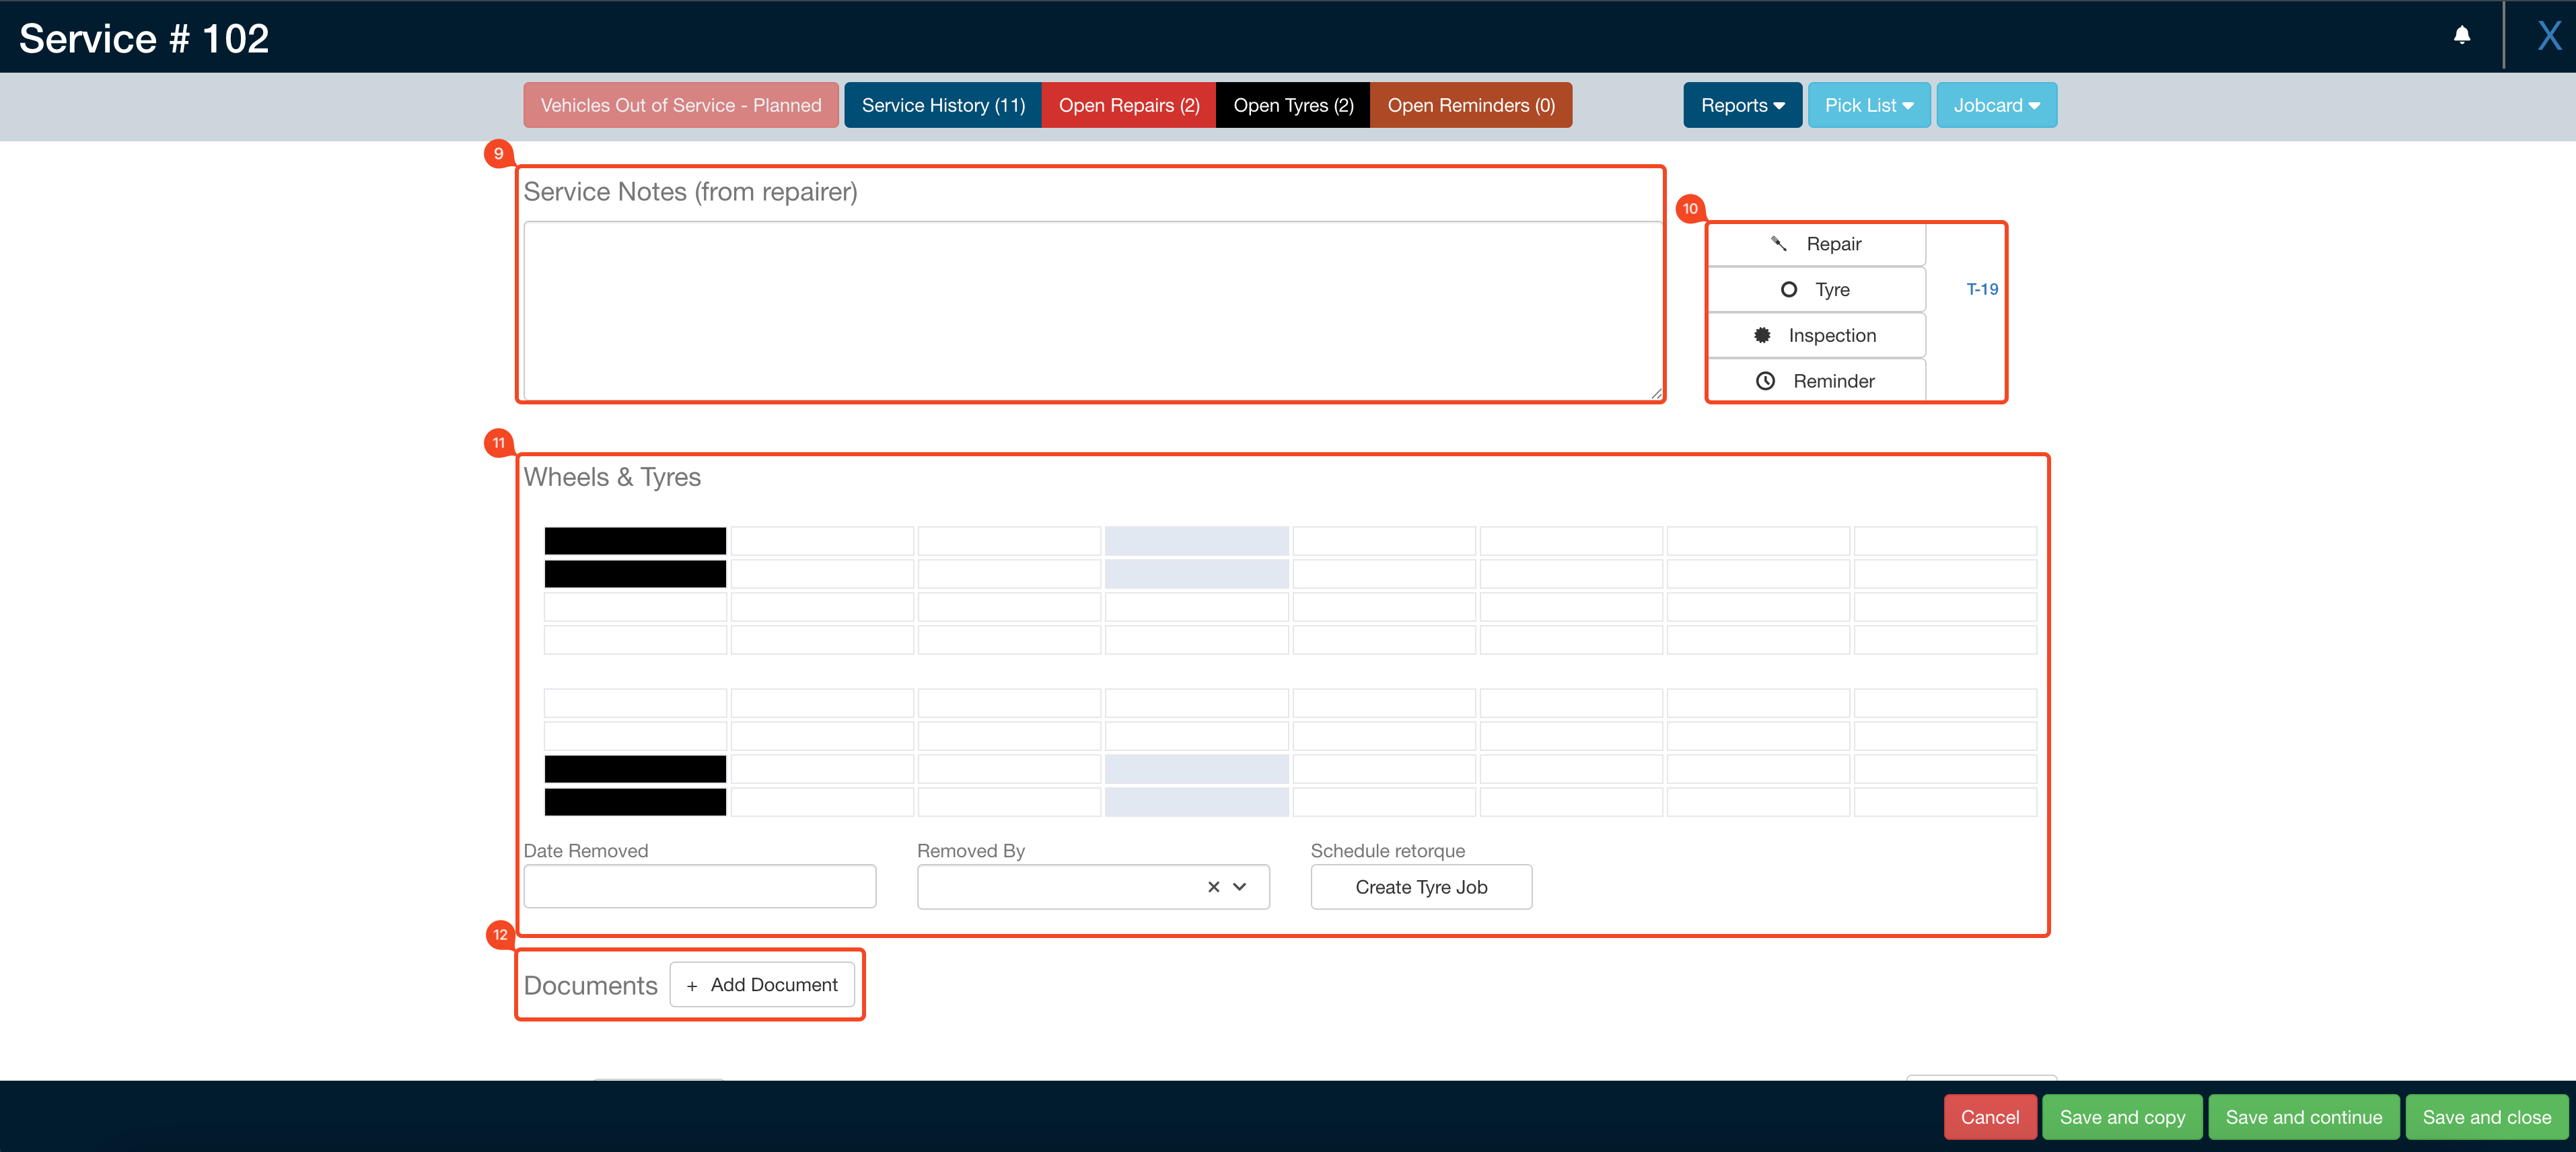Click the Inspection button

coord(1816,335)
